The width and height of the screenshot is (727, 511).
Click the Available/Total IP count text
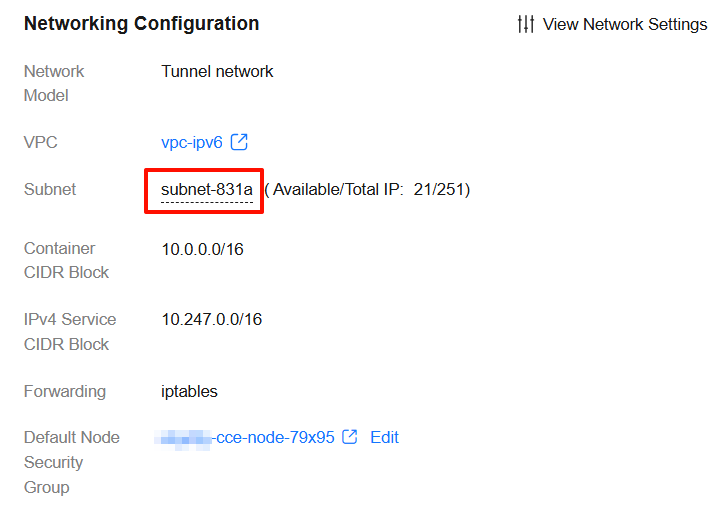367,190
